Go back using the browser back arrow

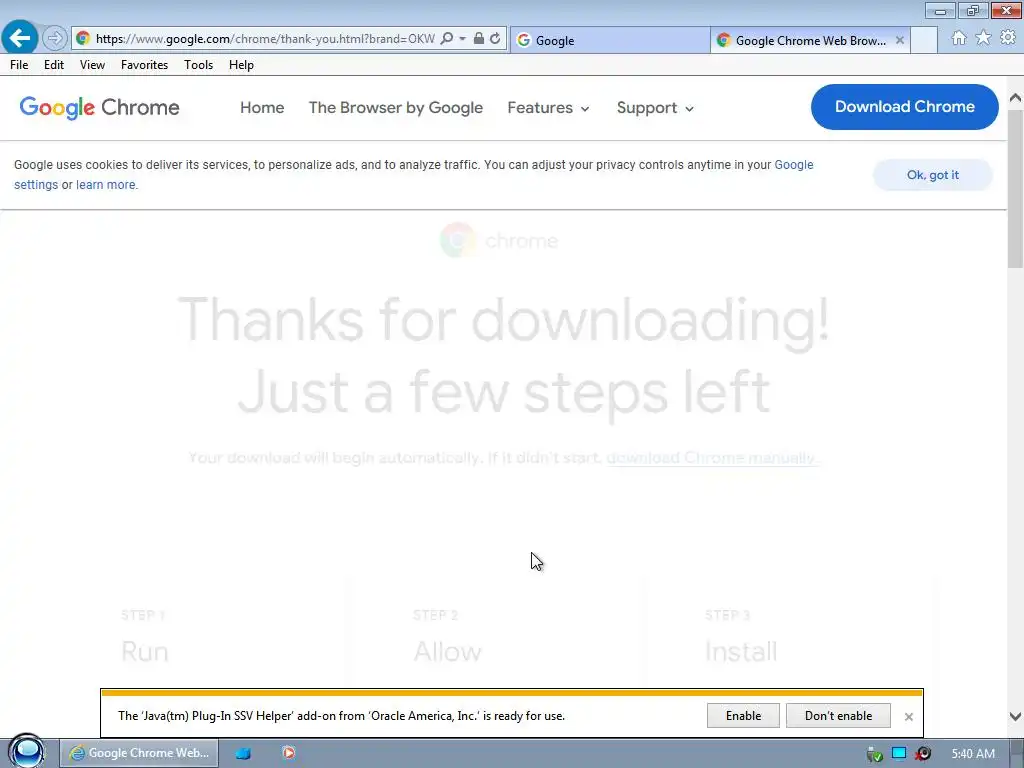click(x=20, y=38)
